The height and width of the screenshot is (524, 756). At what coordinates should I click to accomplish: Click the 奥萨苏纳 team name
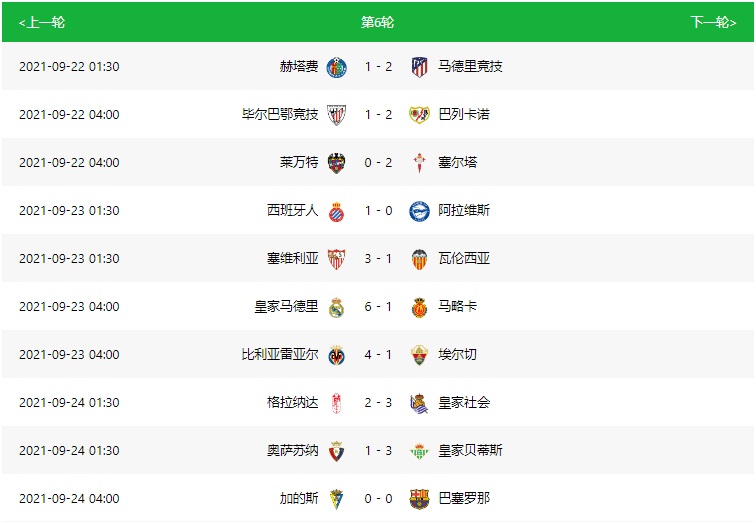pyautogui.click(x=293, y=450)
